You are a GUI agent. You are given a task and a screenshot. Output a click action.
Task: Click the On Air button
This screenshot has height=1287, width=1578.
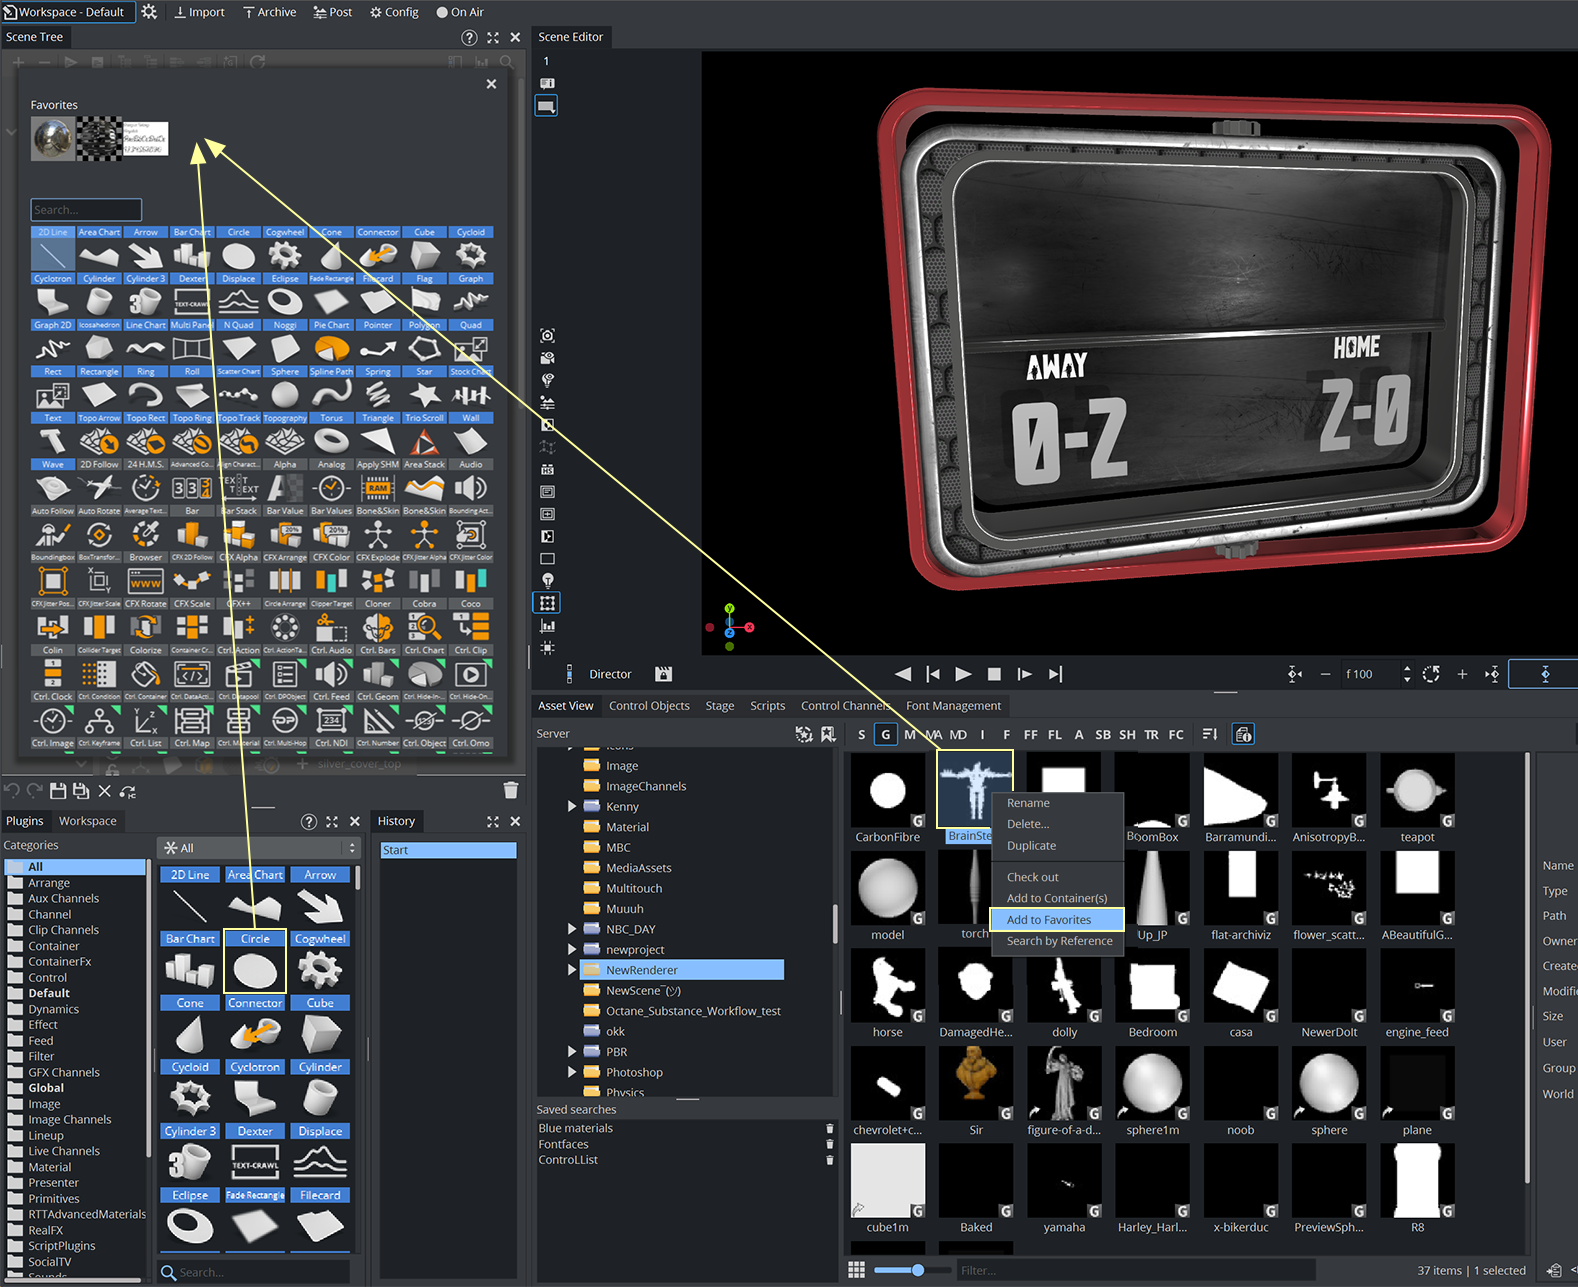coord(460,12)
